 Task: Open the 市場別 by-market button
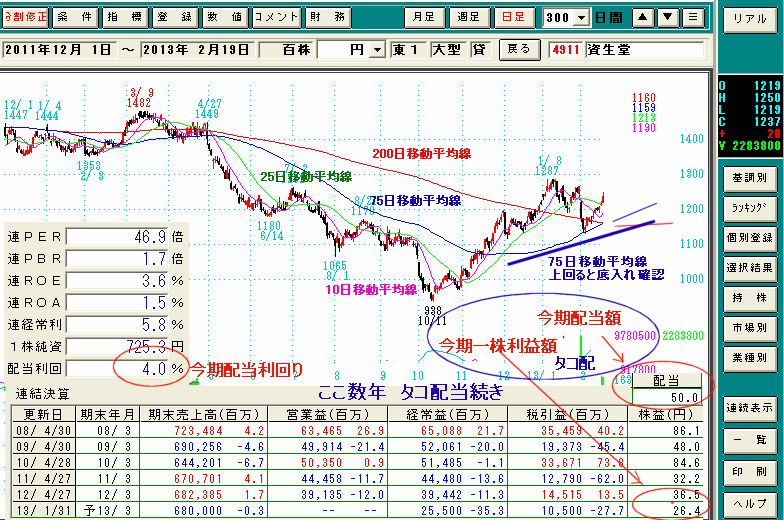point(750,328)
